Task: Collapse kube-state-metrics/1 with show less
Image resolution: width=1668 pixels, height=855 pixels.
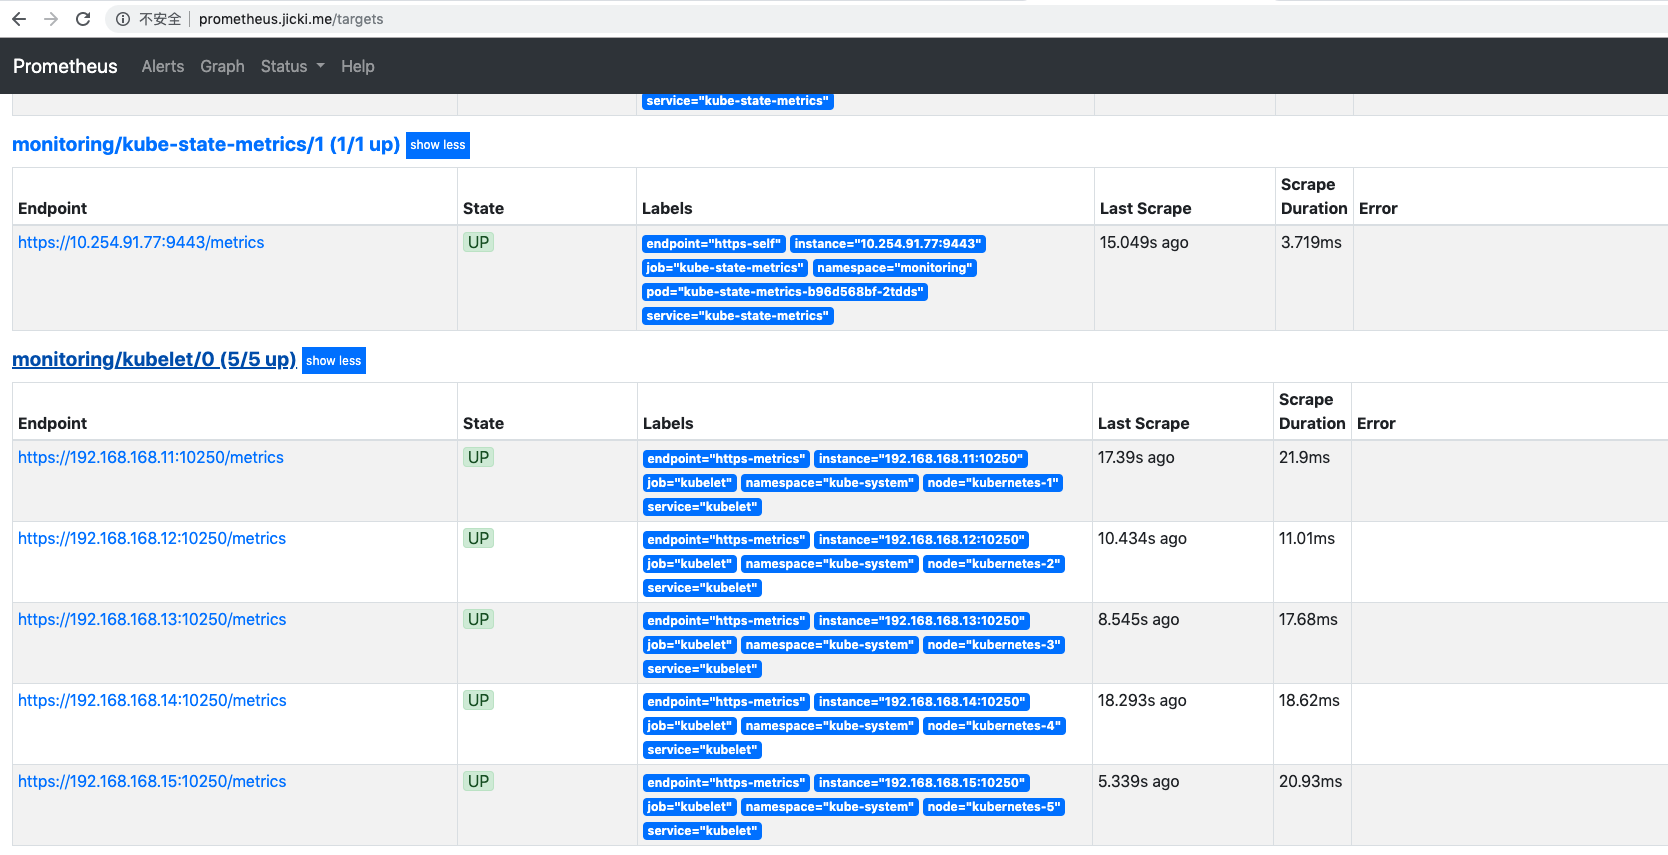Action: (437, 145)
